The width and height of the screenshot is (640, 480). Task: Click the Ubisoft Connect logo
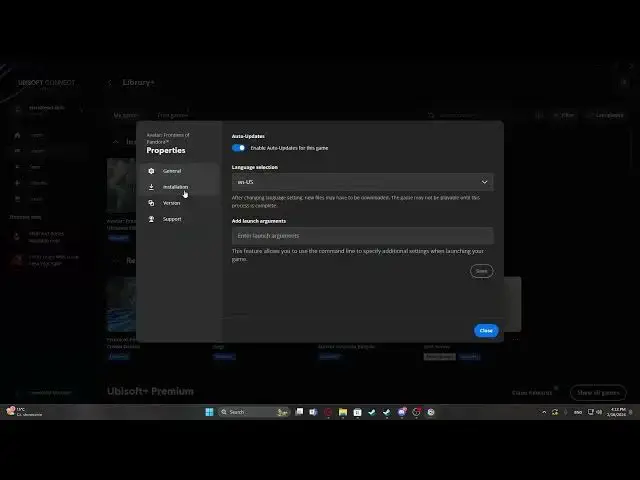point(47,83)
